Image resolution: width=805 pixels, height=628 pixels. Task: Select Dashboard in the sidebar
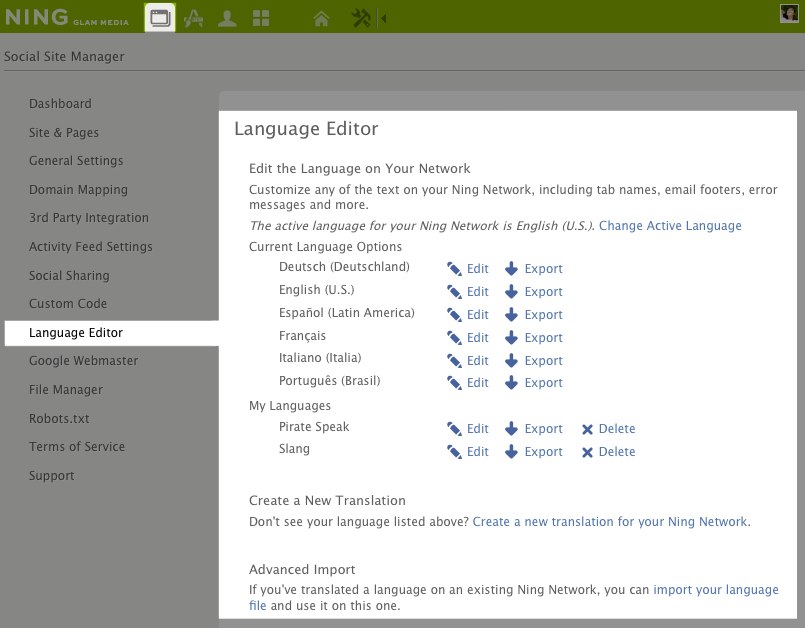click(x=60, y=104)
